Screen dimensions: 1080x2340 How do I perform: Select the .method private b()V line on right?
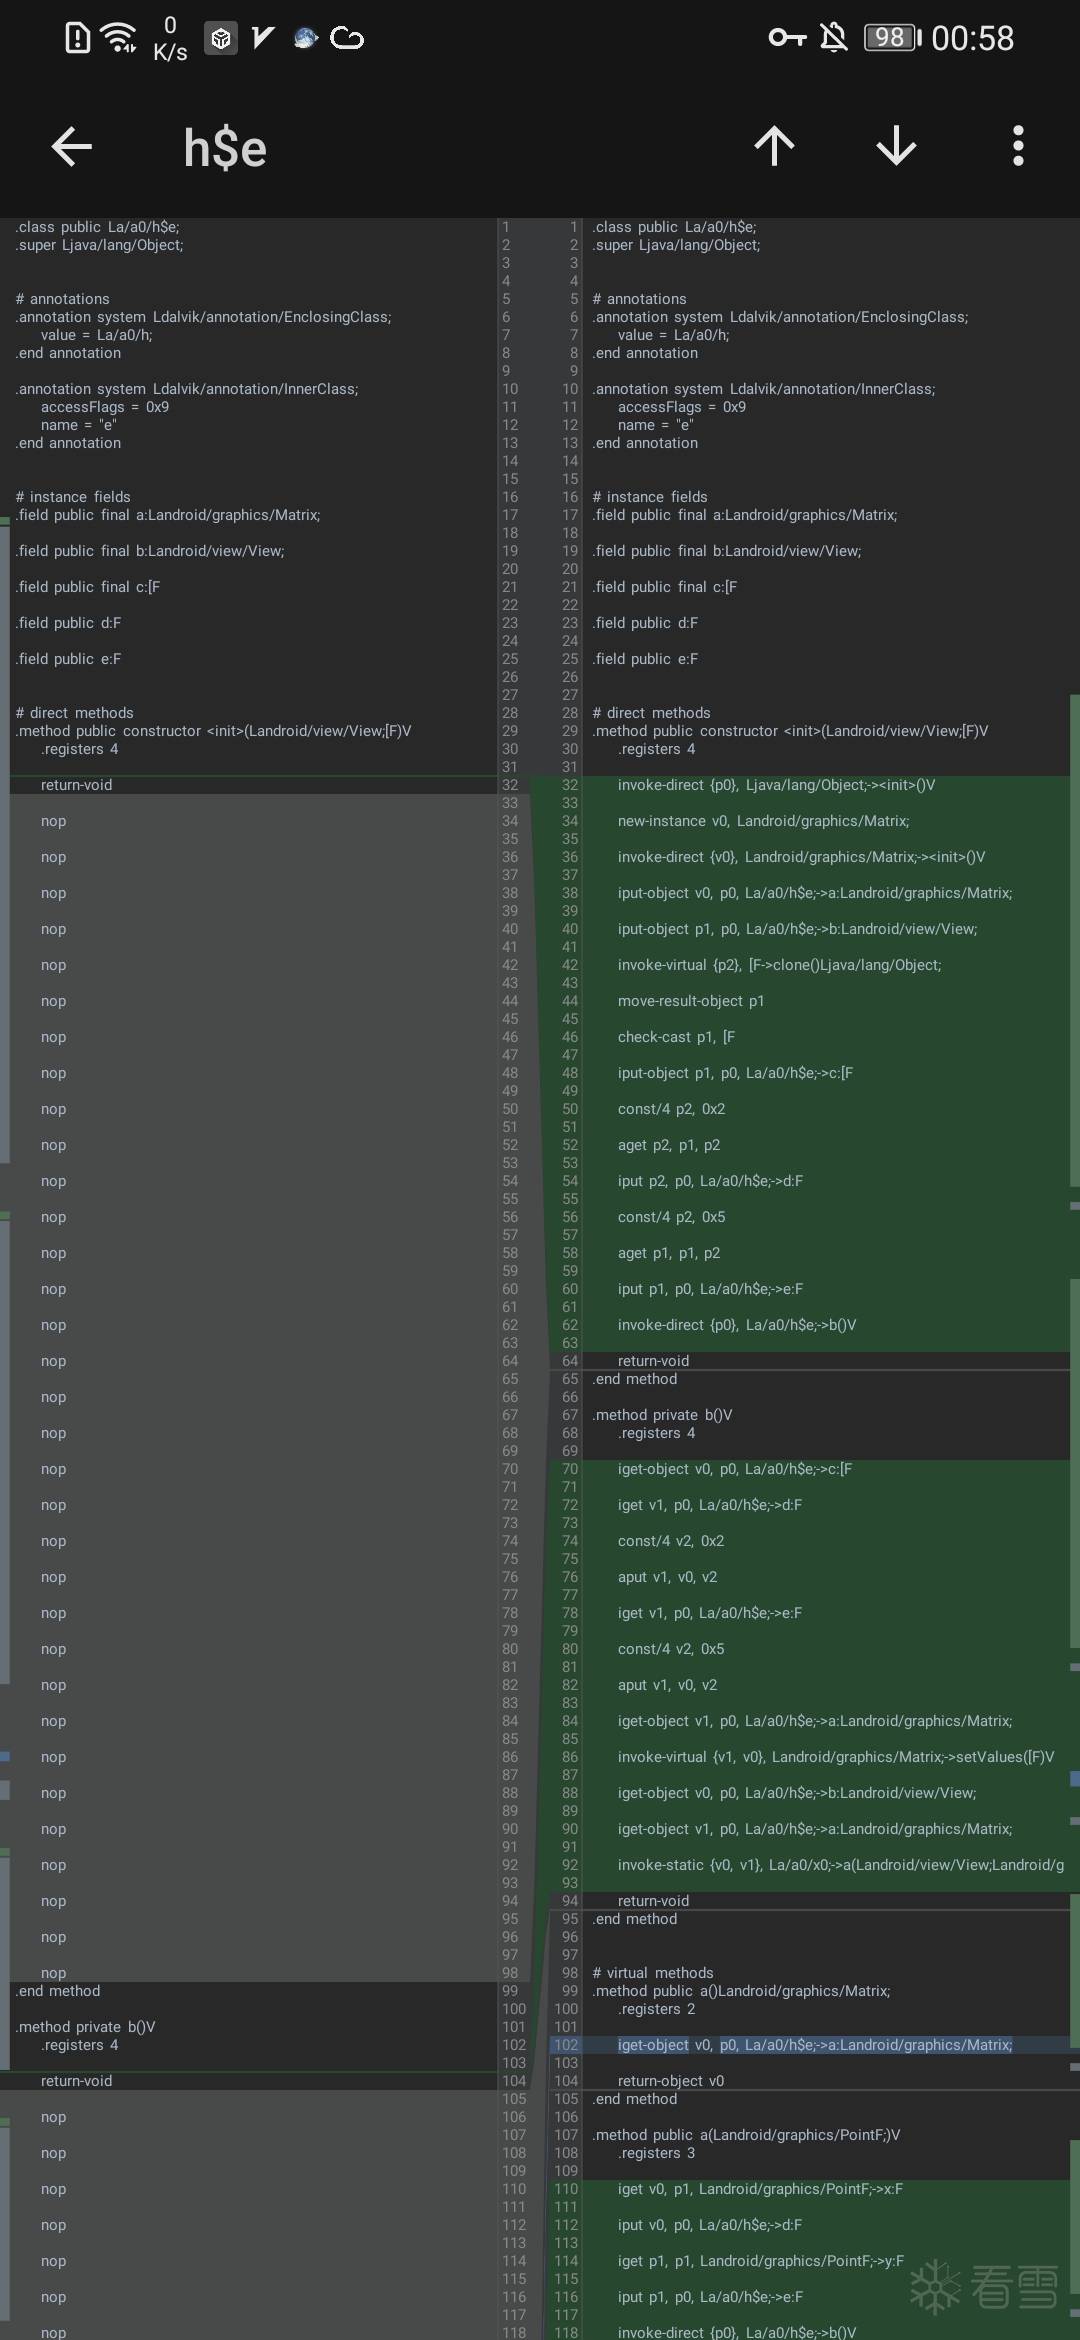[x=662, y=1415]
